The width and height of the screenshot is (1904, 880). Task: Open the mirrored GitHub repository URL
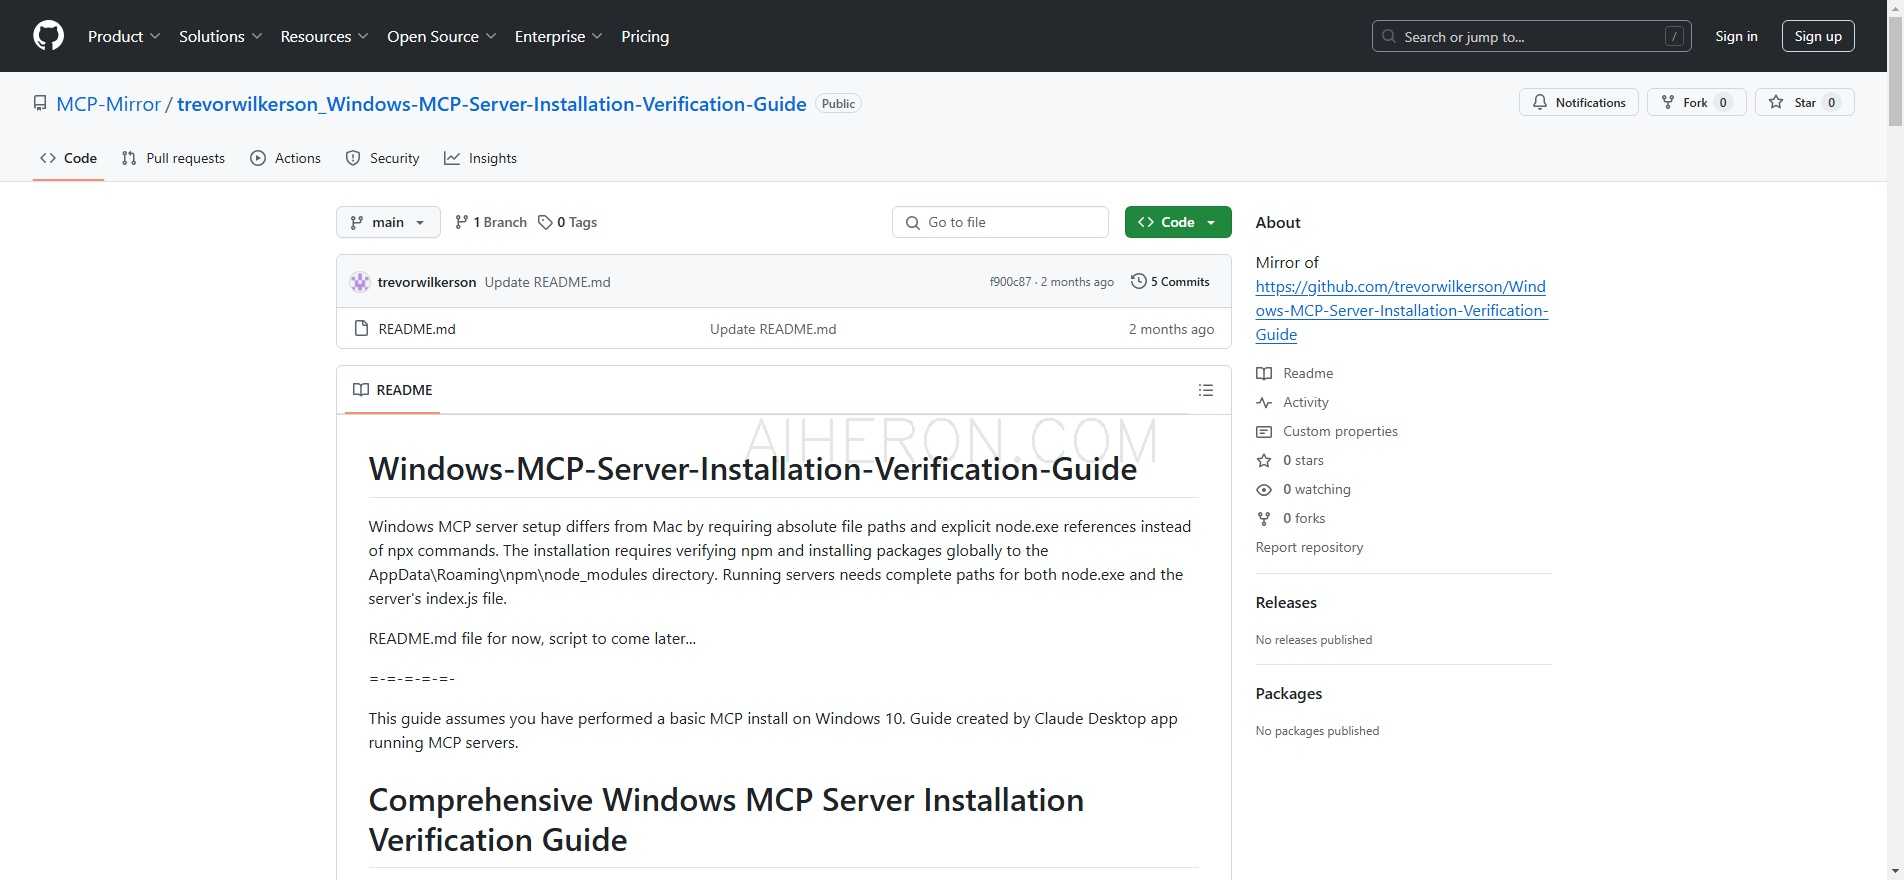[1402, 310]
